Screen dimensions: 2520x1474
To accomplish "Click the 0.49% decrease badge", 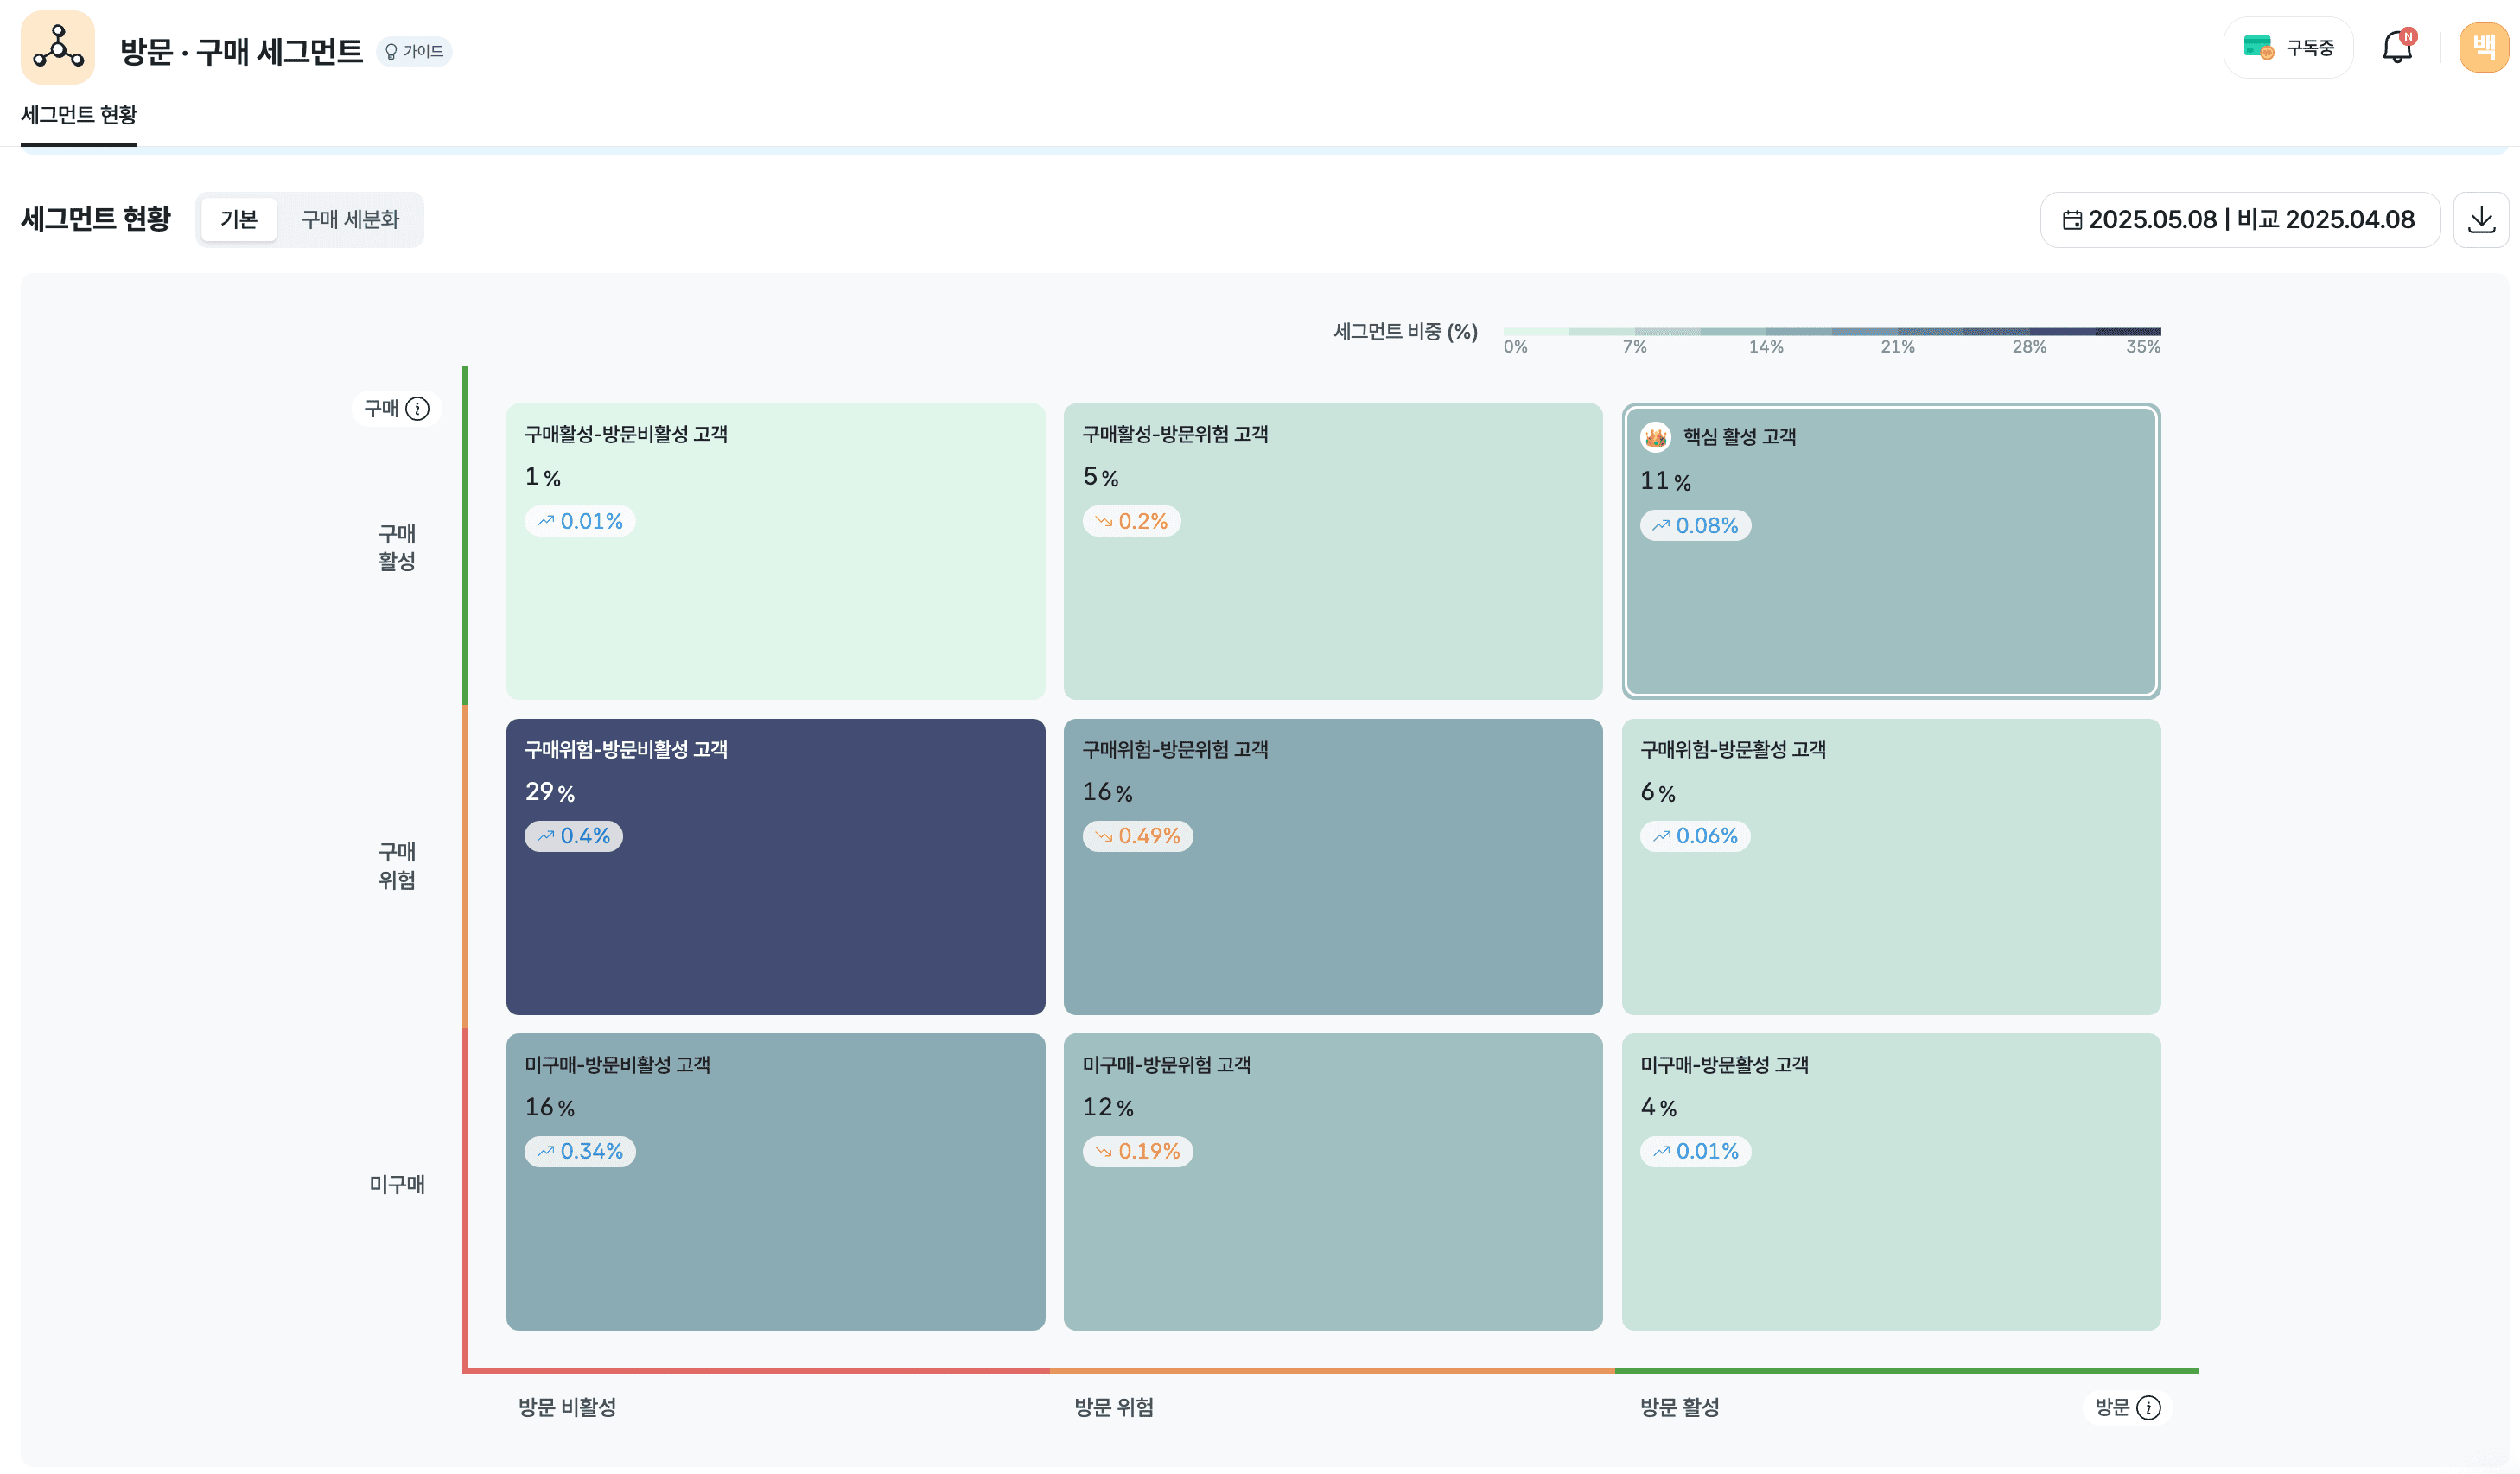I will pos(1137,836).
